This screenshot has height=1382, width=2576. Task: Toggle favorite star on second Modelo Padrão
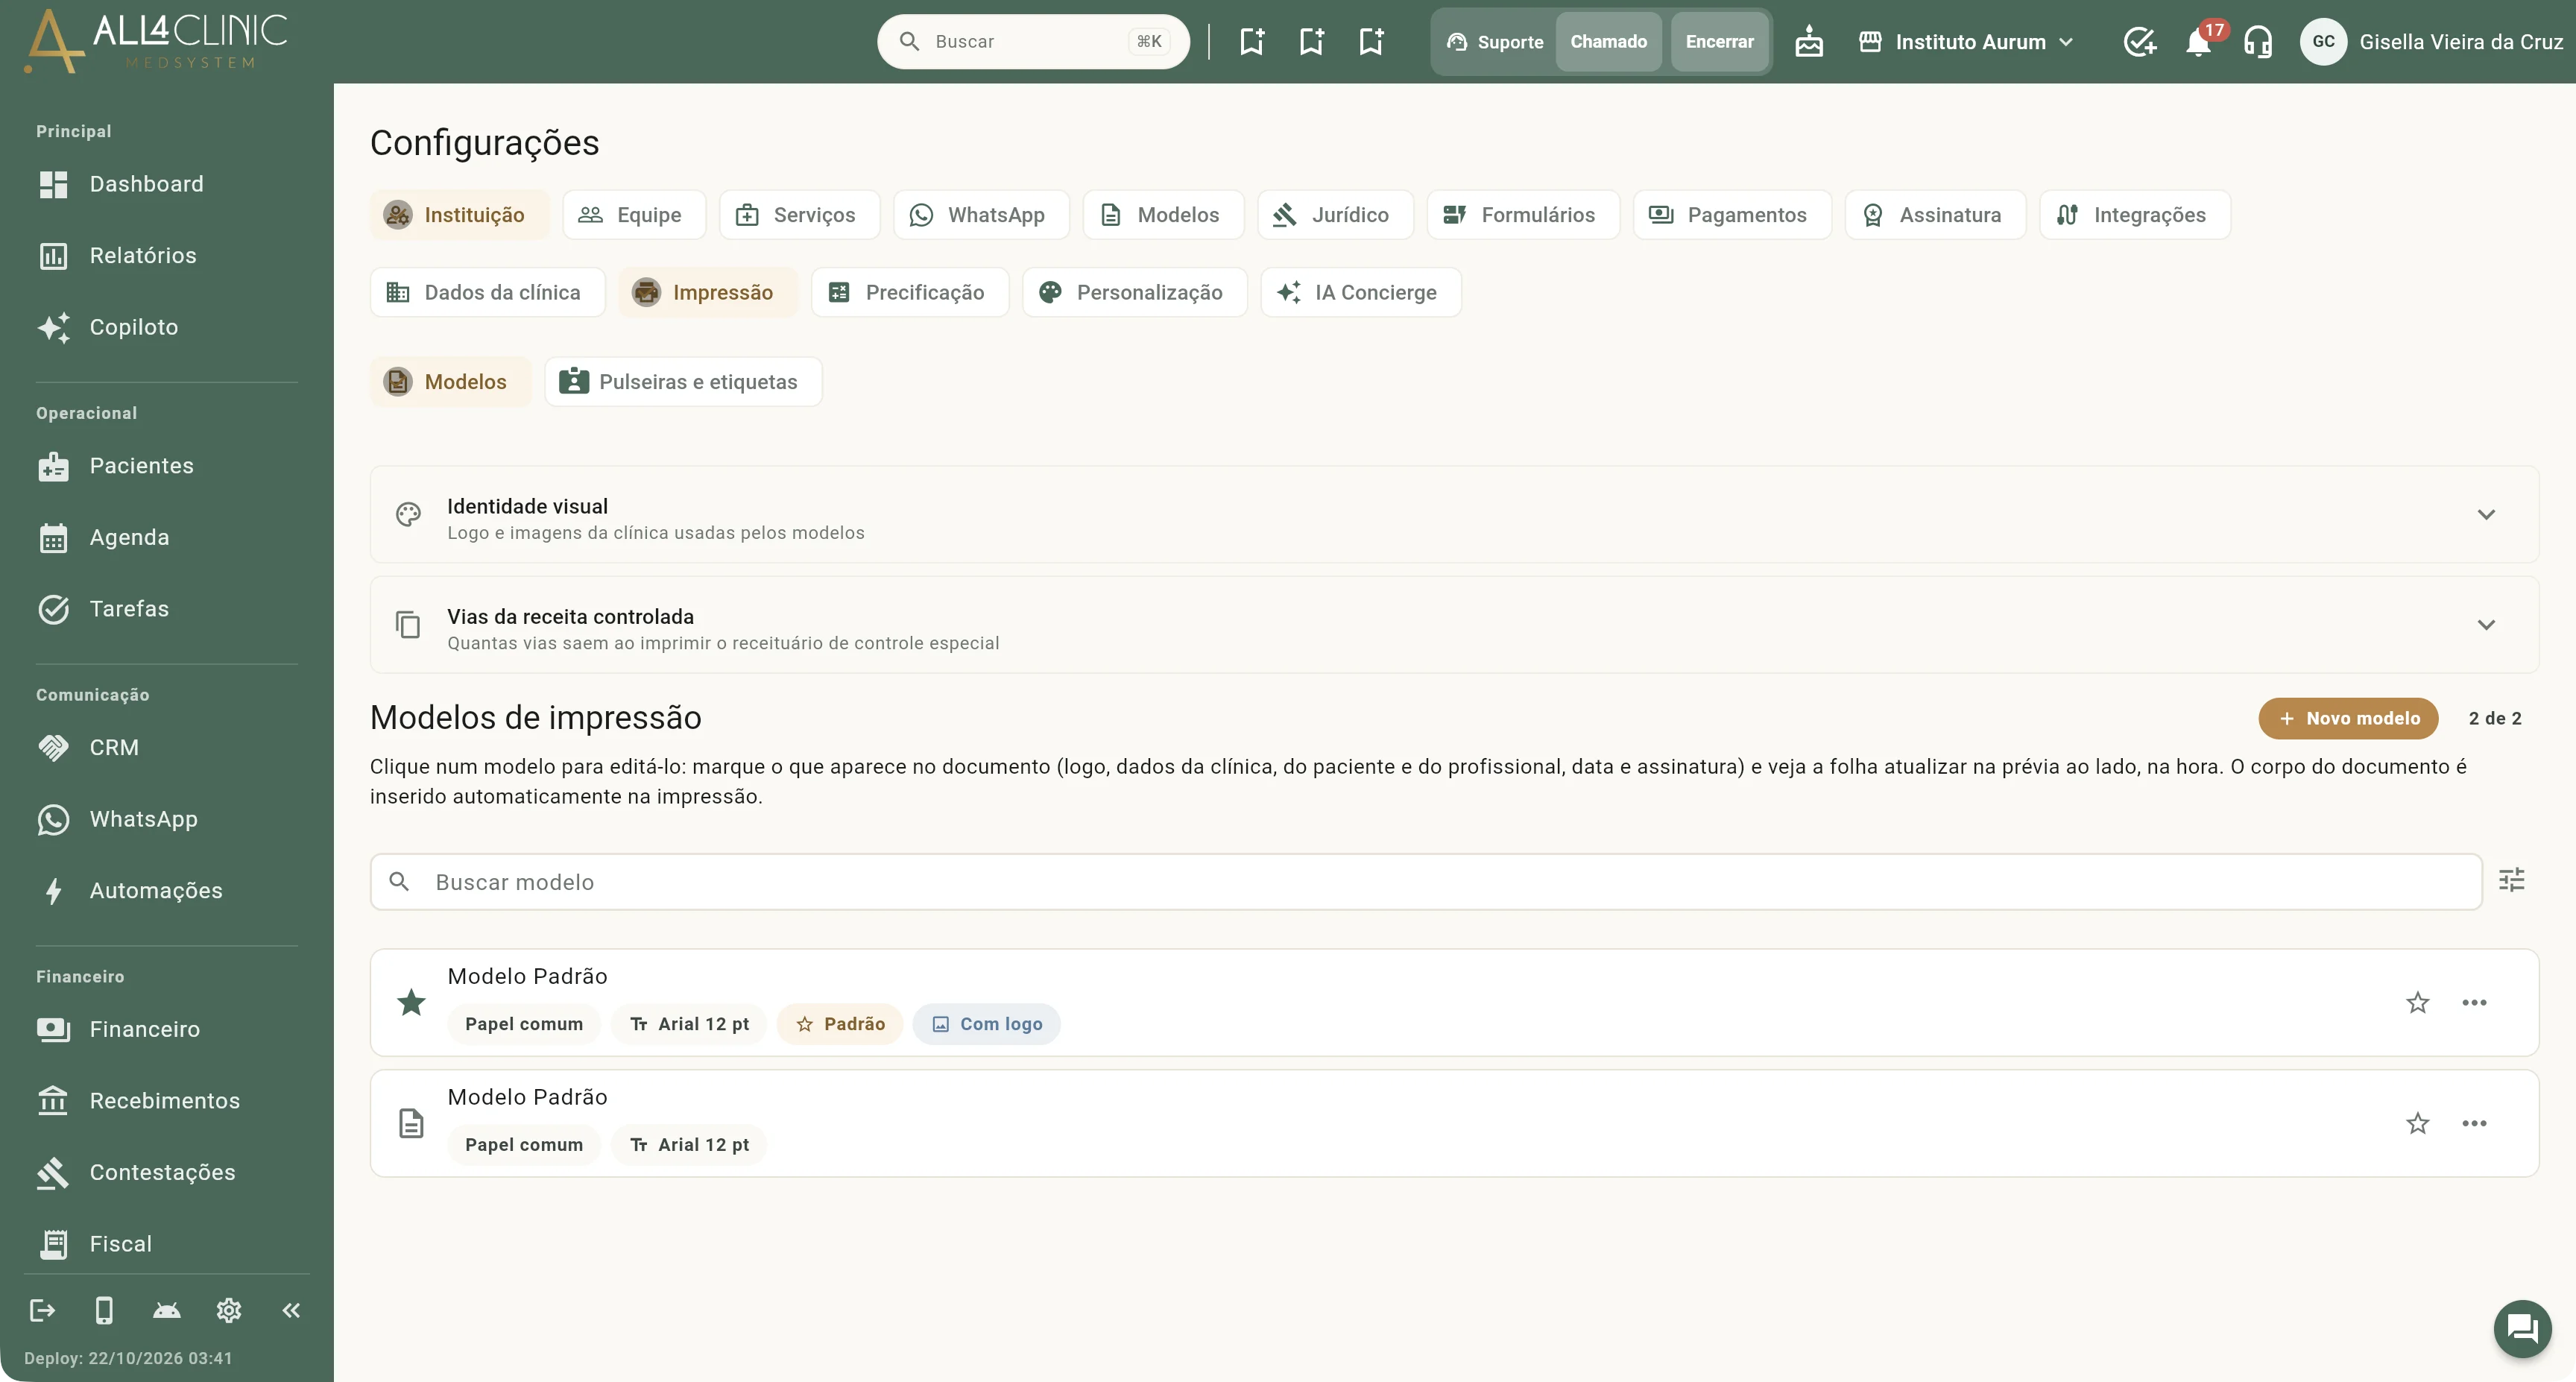tap(2417, 1123)
